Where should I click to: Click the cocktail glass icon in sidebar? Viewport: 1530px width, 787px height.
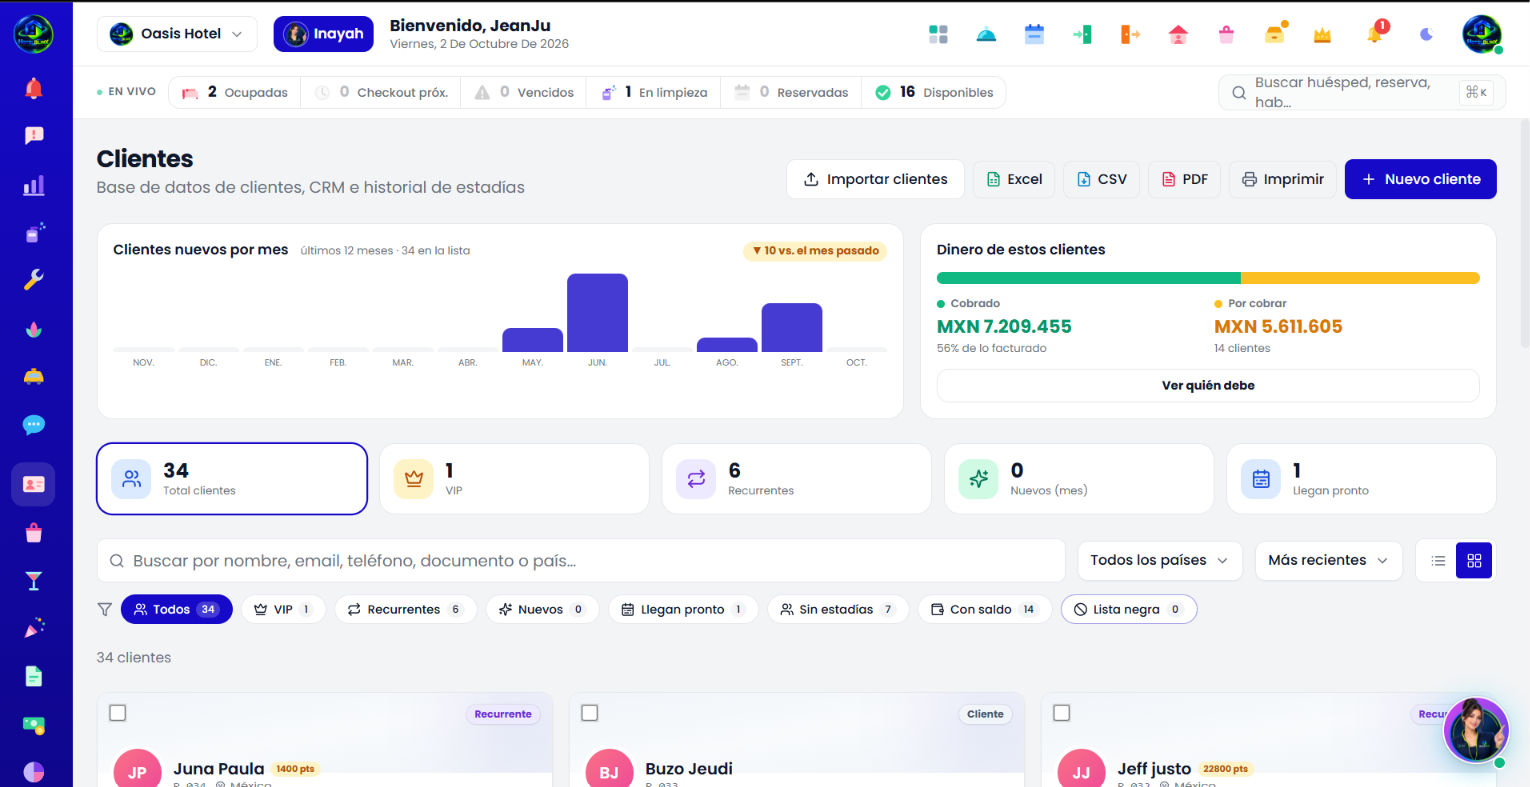tap(34, 581)
